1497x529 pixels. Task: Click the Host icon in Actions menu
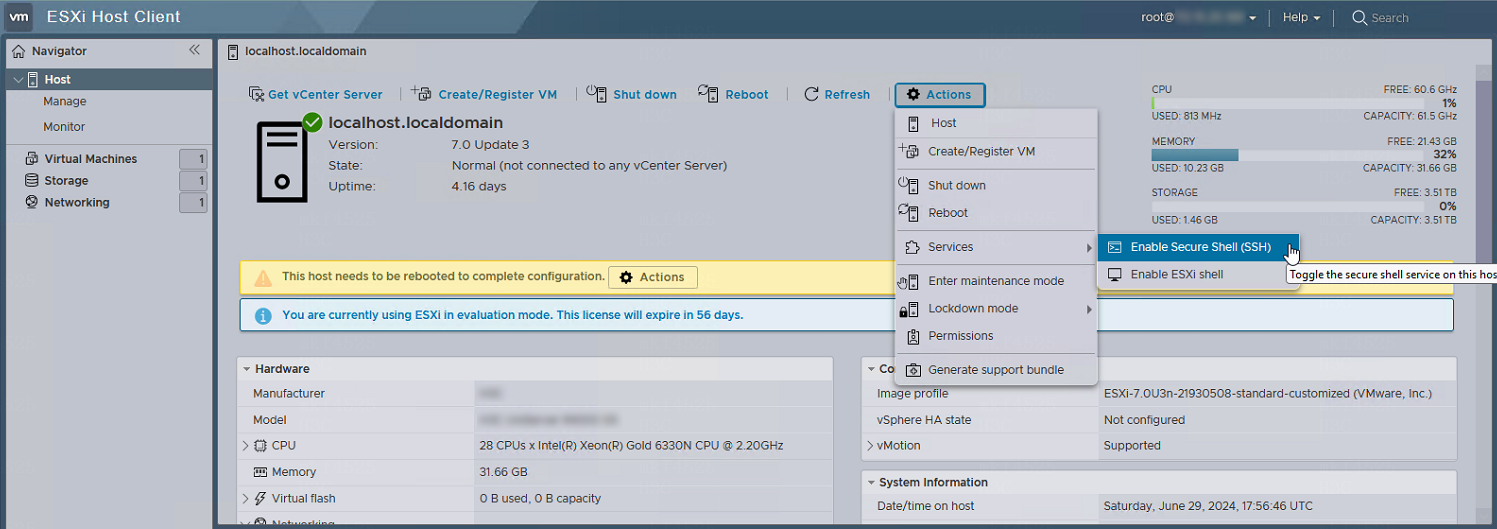point(912,123)
